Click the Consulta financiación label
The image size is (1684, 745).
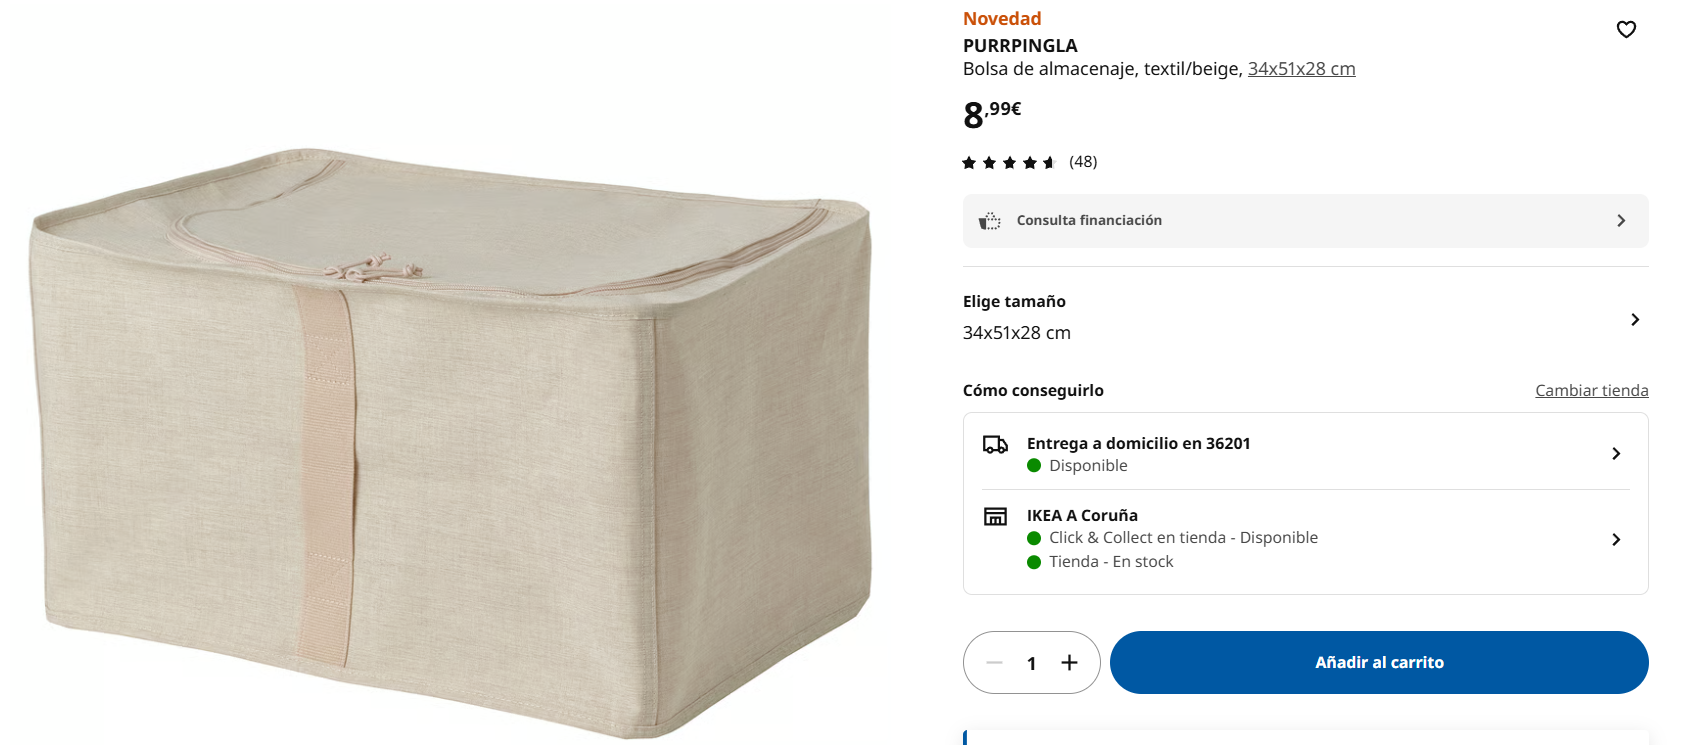point(1089,220)
